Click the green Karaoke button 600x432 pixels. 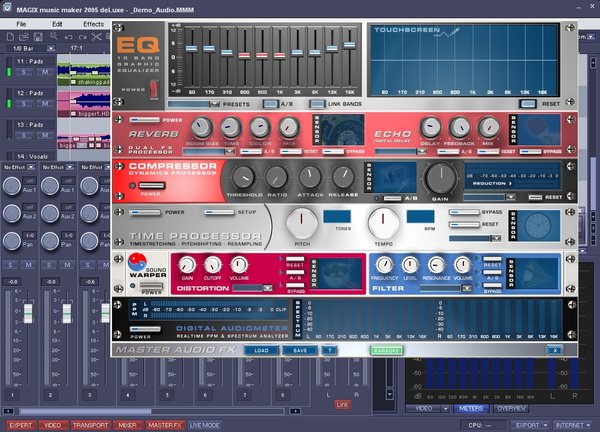tap(386, 350)
